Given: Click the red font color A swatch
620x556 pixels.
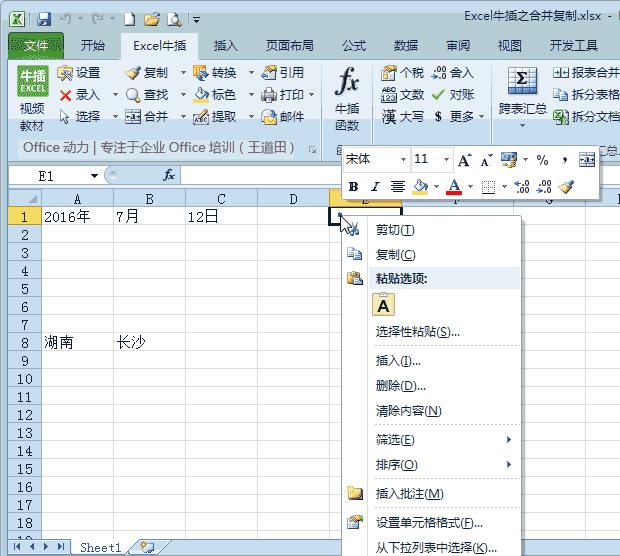Looking at the screenshot, I should coord(454,186).
